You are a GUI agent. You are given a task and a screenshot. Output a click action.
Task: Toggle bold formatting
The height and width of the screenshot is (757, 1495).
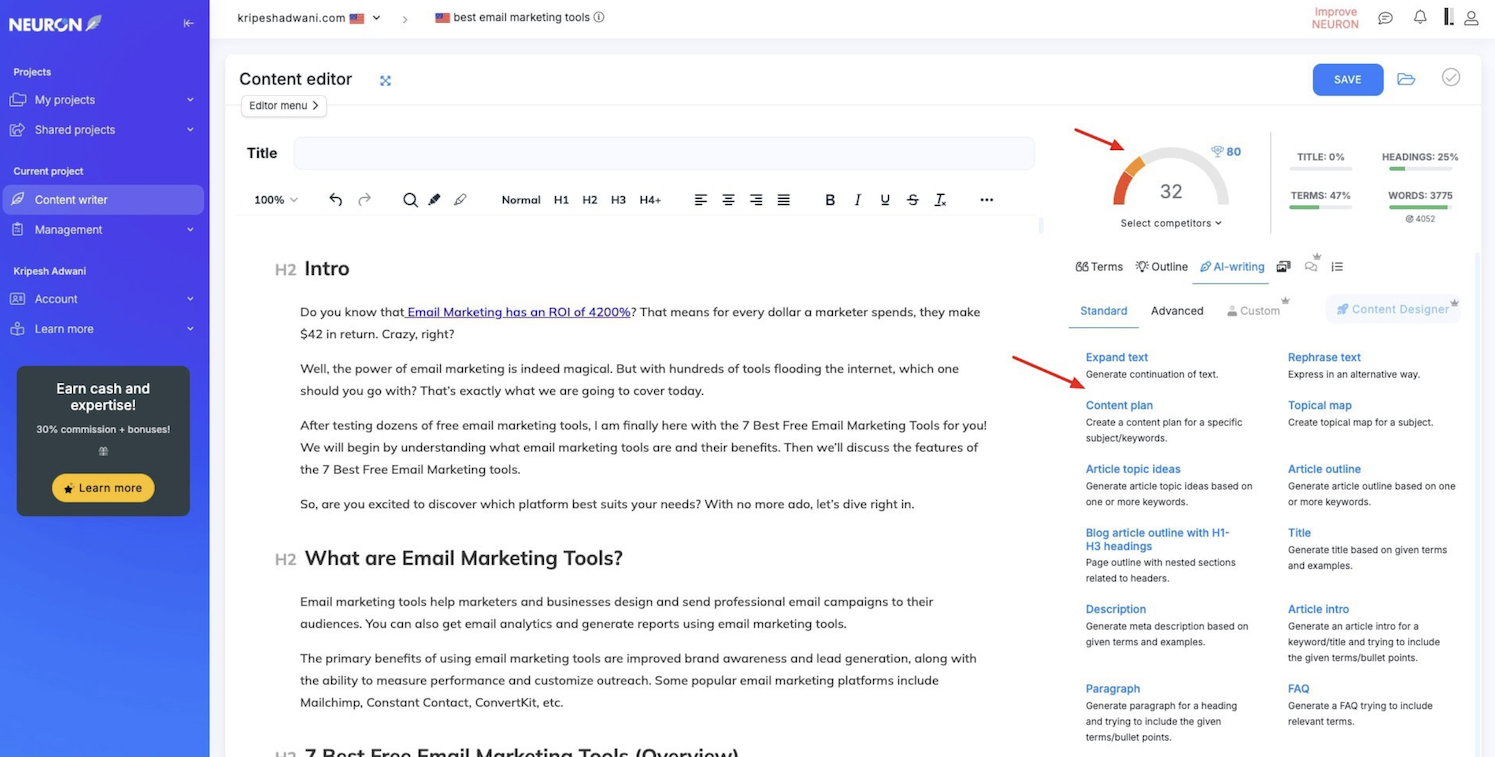[829, 199]
